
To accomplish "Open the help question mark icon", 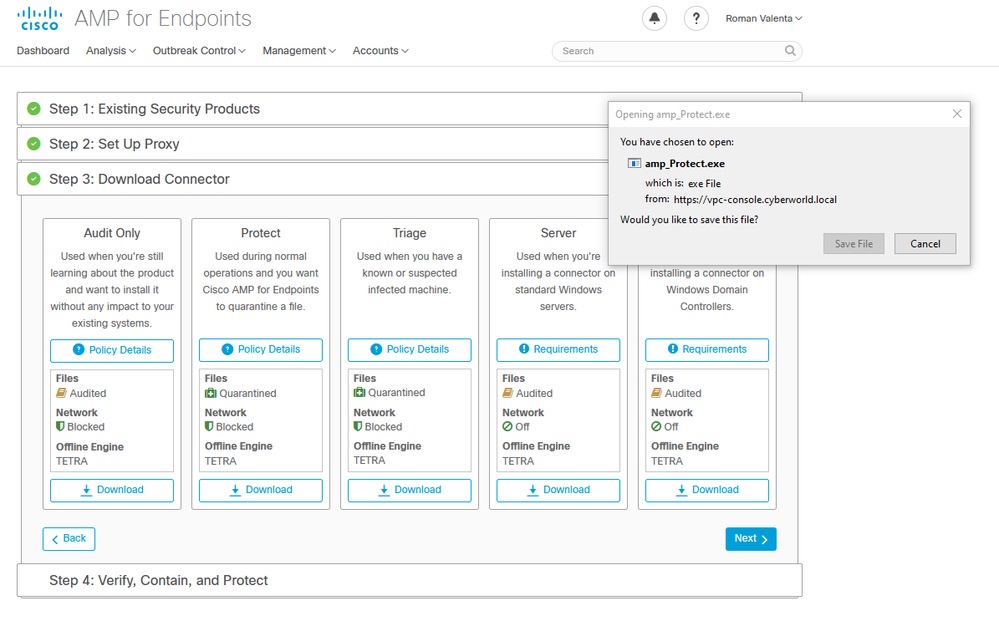I will (696, 17).
